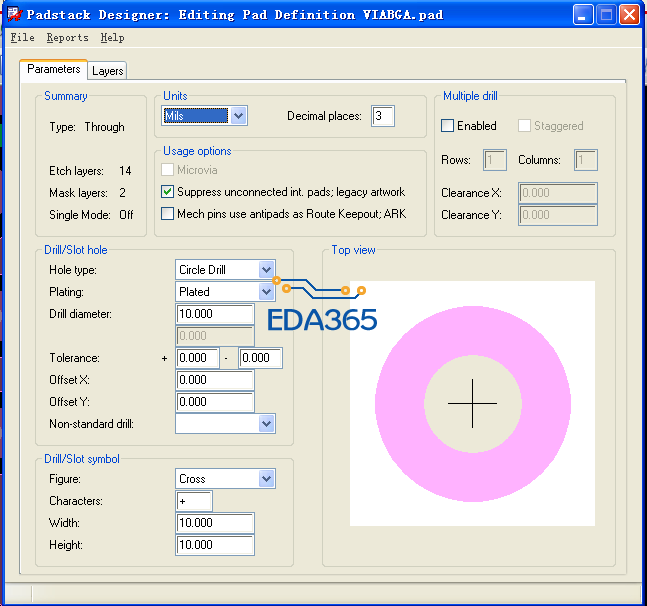This screenshot has width=647, height=606.
Task: Click the Clearance X field
Action: 558,193
